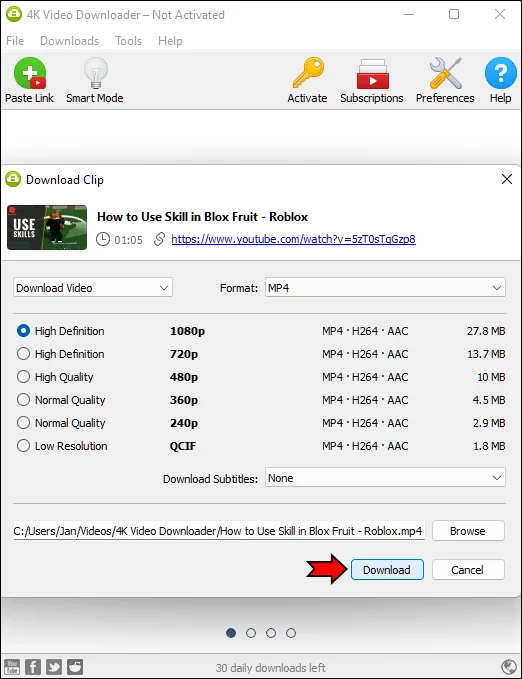Open Reddit icon in status bar
This screenshot has width=522, height=679.
pos(75,667)
